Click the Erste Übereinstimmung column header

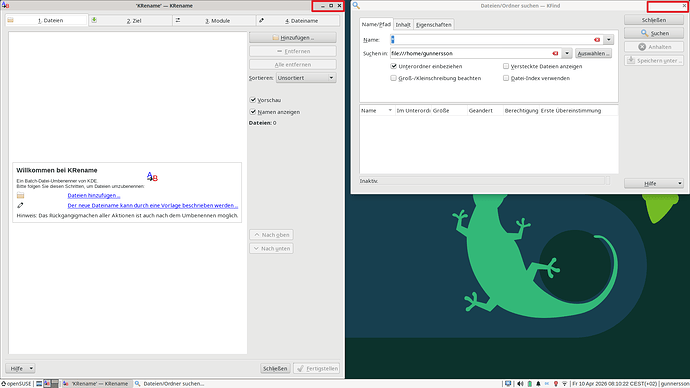(578, 110)
